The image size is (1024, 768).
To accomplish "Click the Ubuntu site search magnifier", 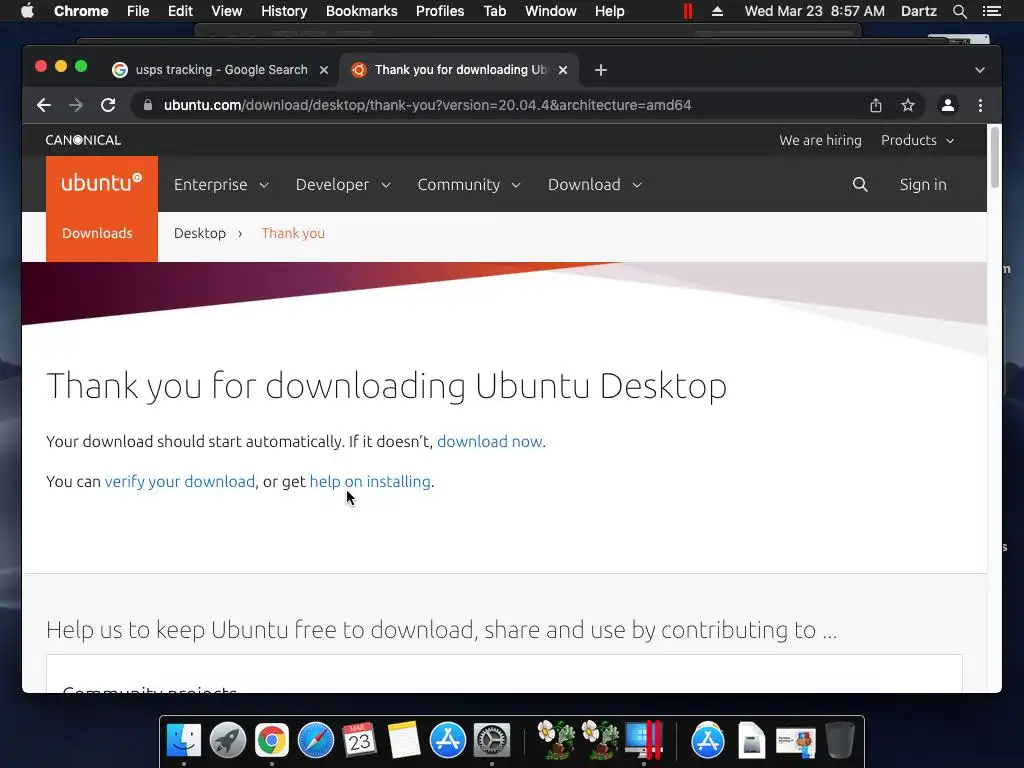I will click(x=860, y=185).
